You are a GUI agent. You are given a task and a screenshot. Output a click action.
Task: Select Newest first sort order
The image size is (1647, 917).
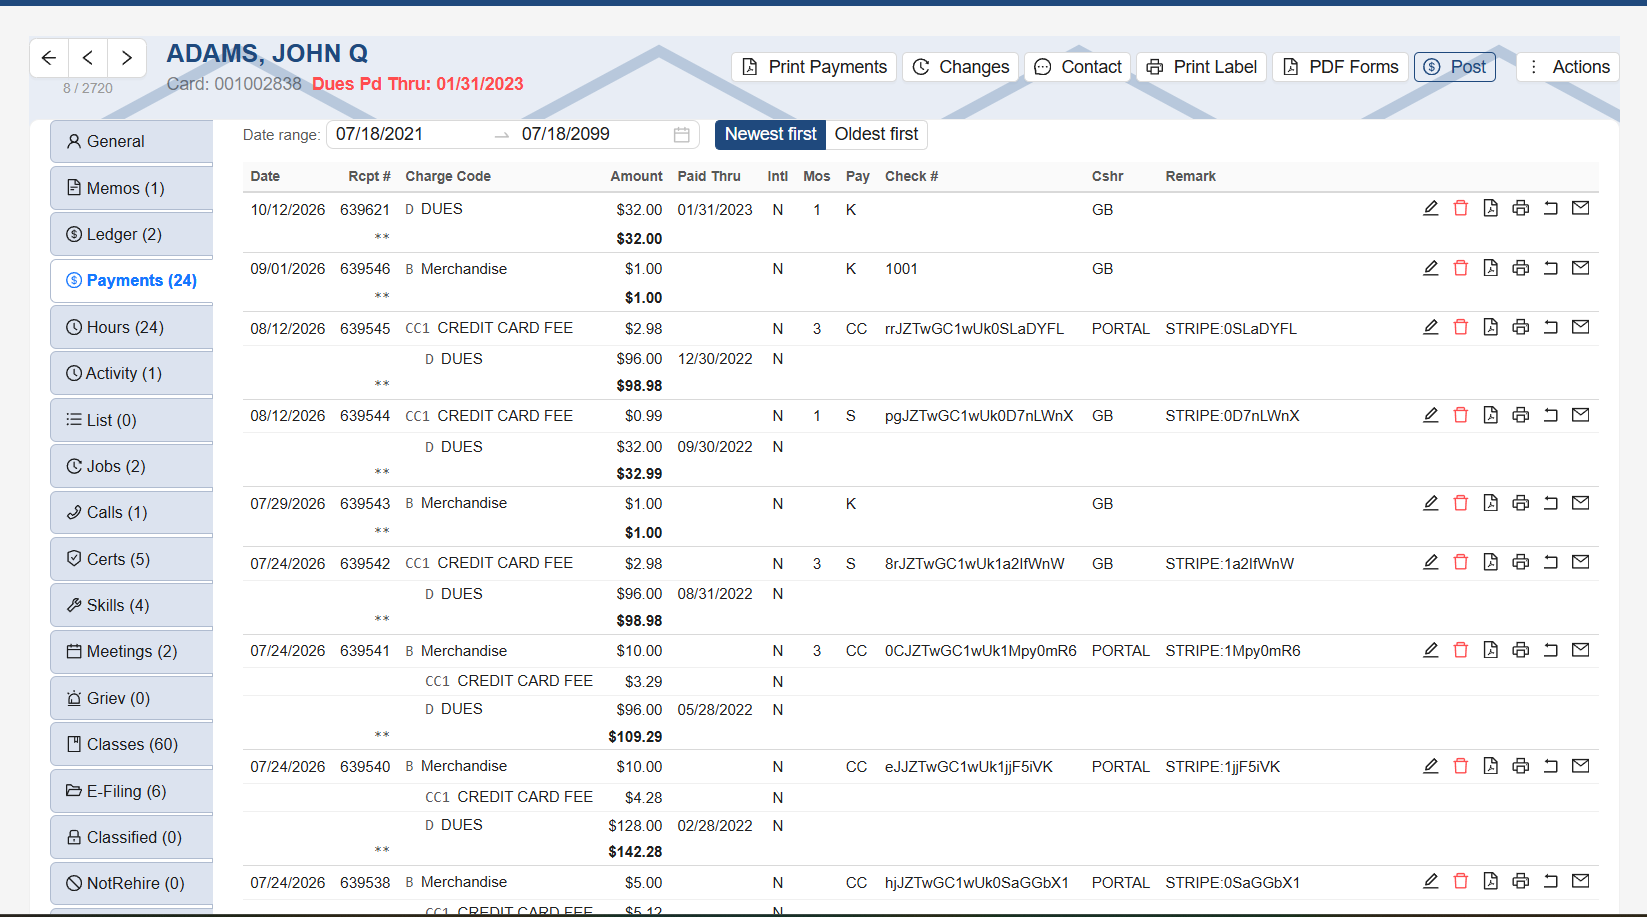point(770,134)
